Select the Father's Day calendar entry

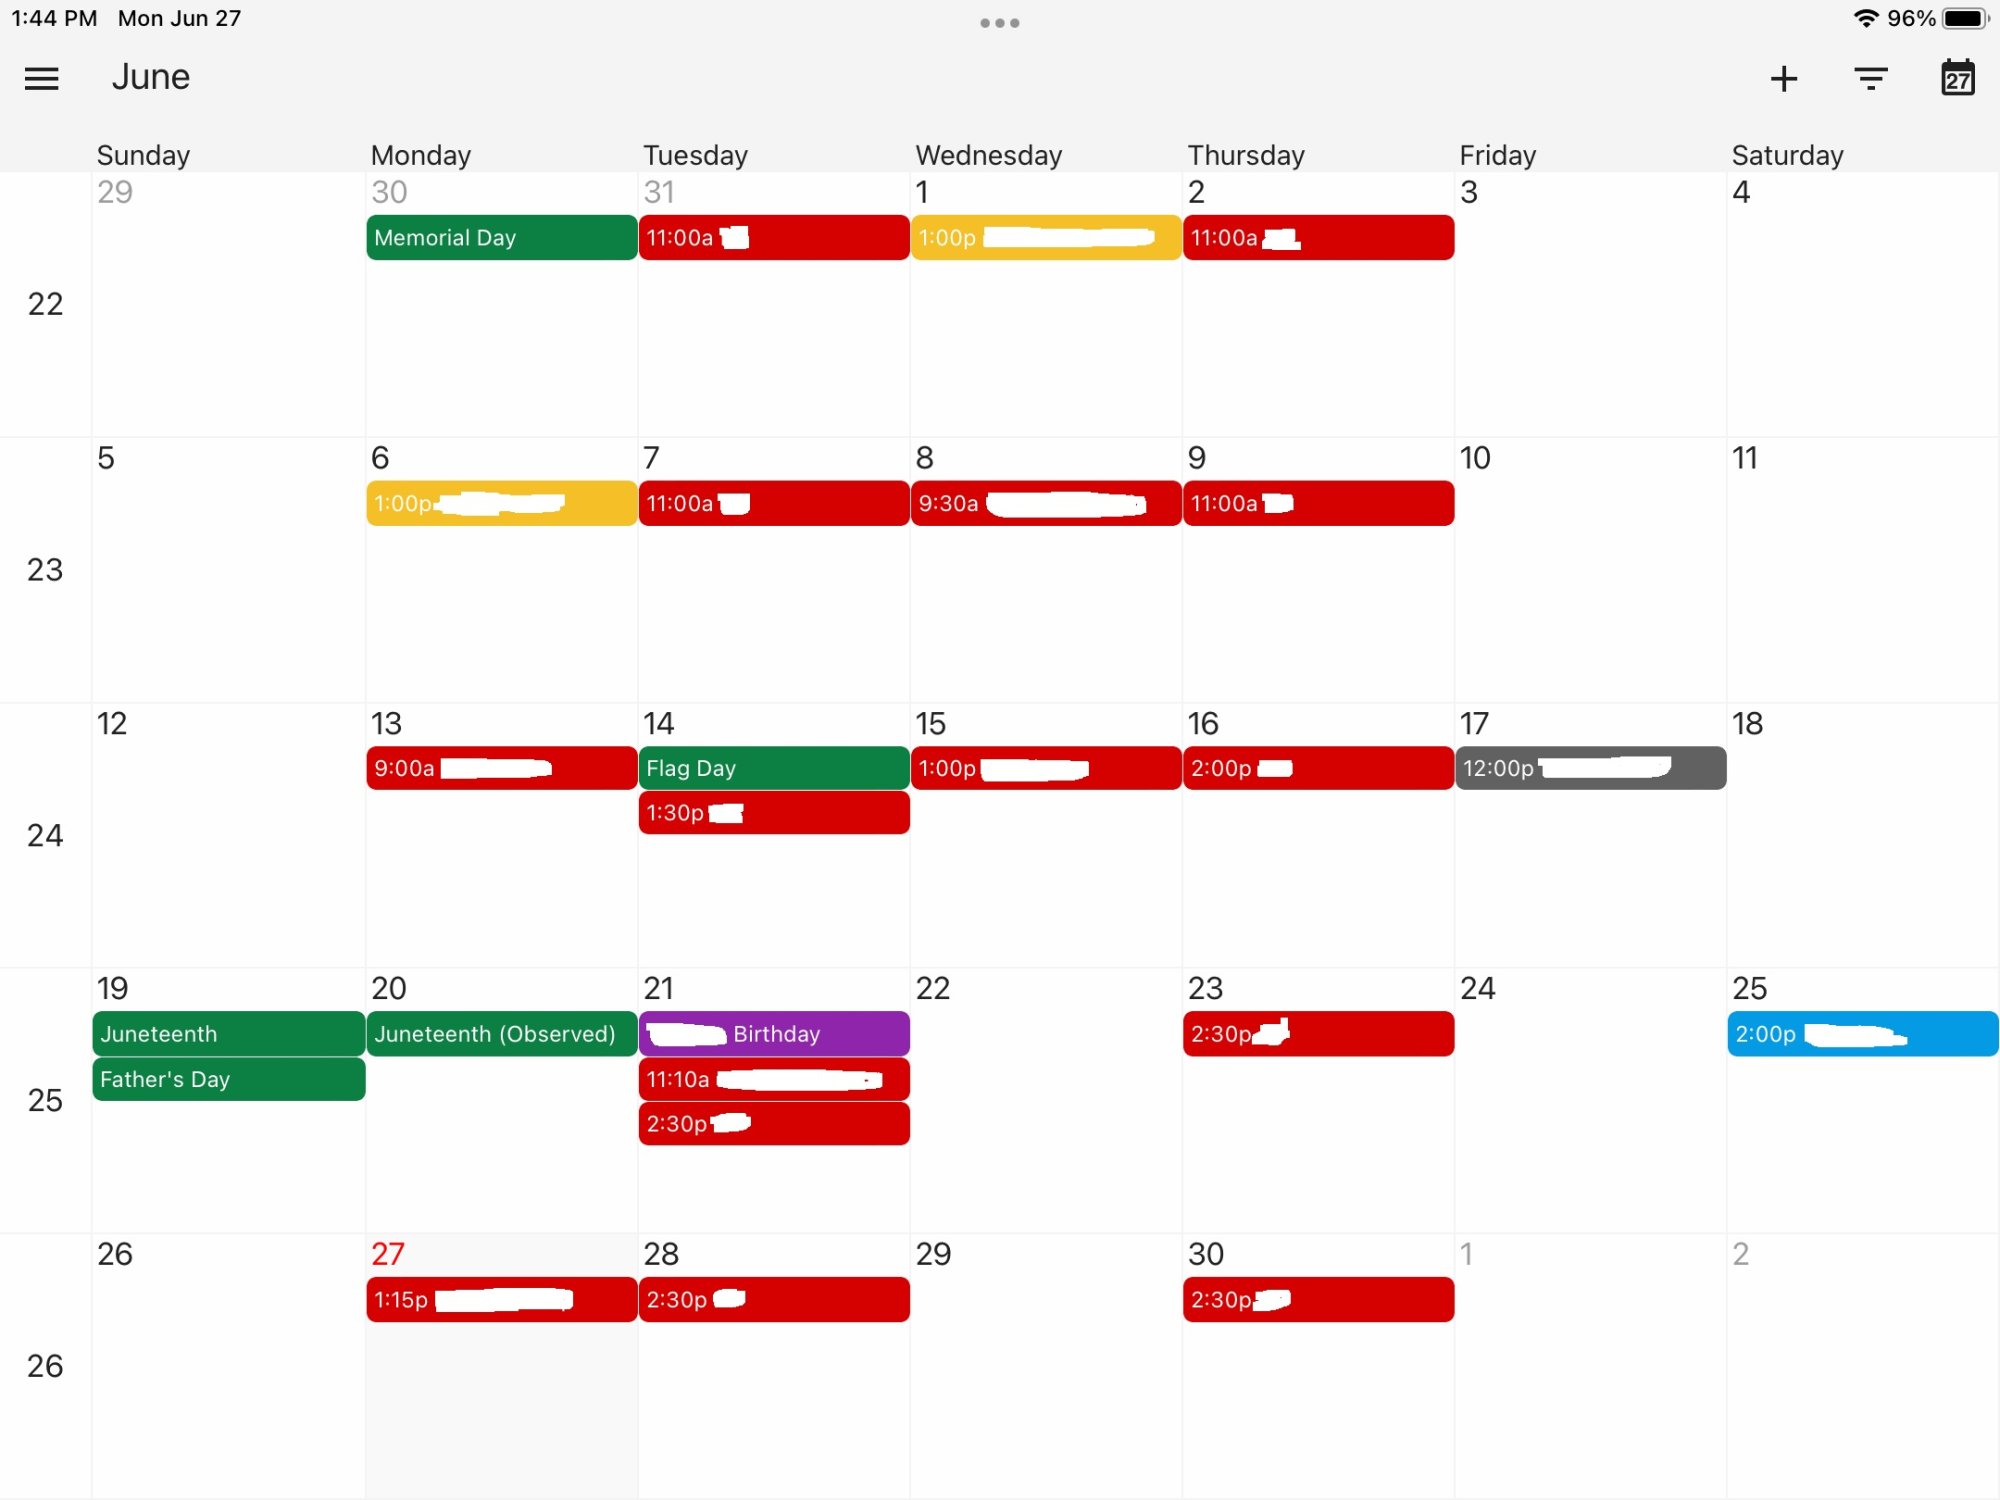pyautogui.click(x=227, y=1079)
